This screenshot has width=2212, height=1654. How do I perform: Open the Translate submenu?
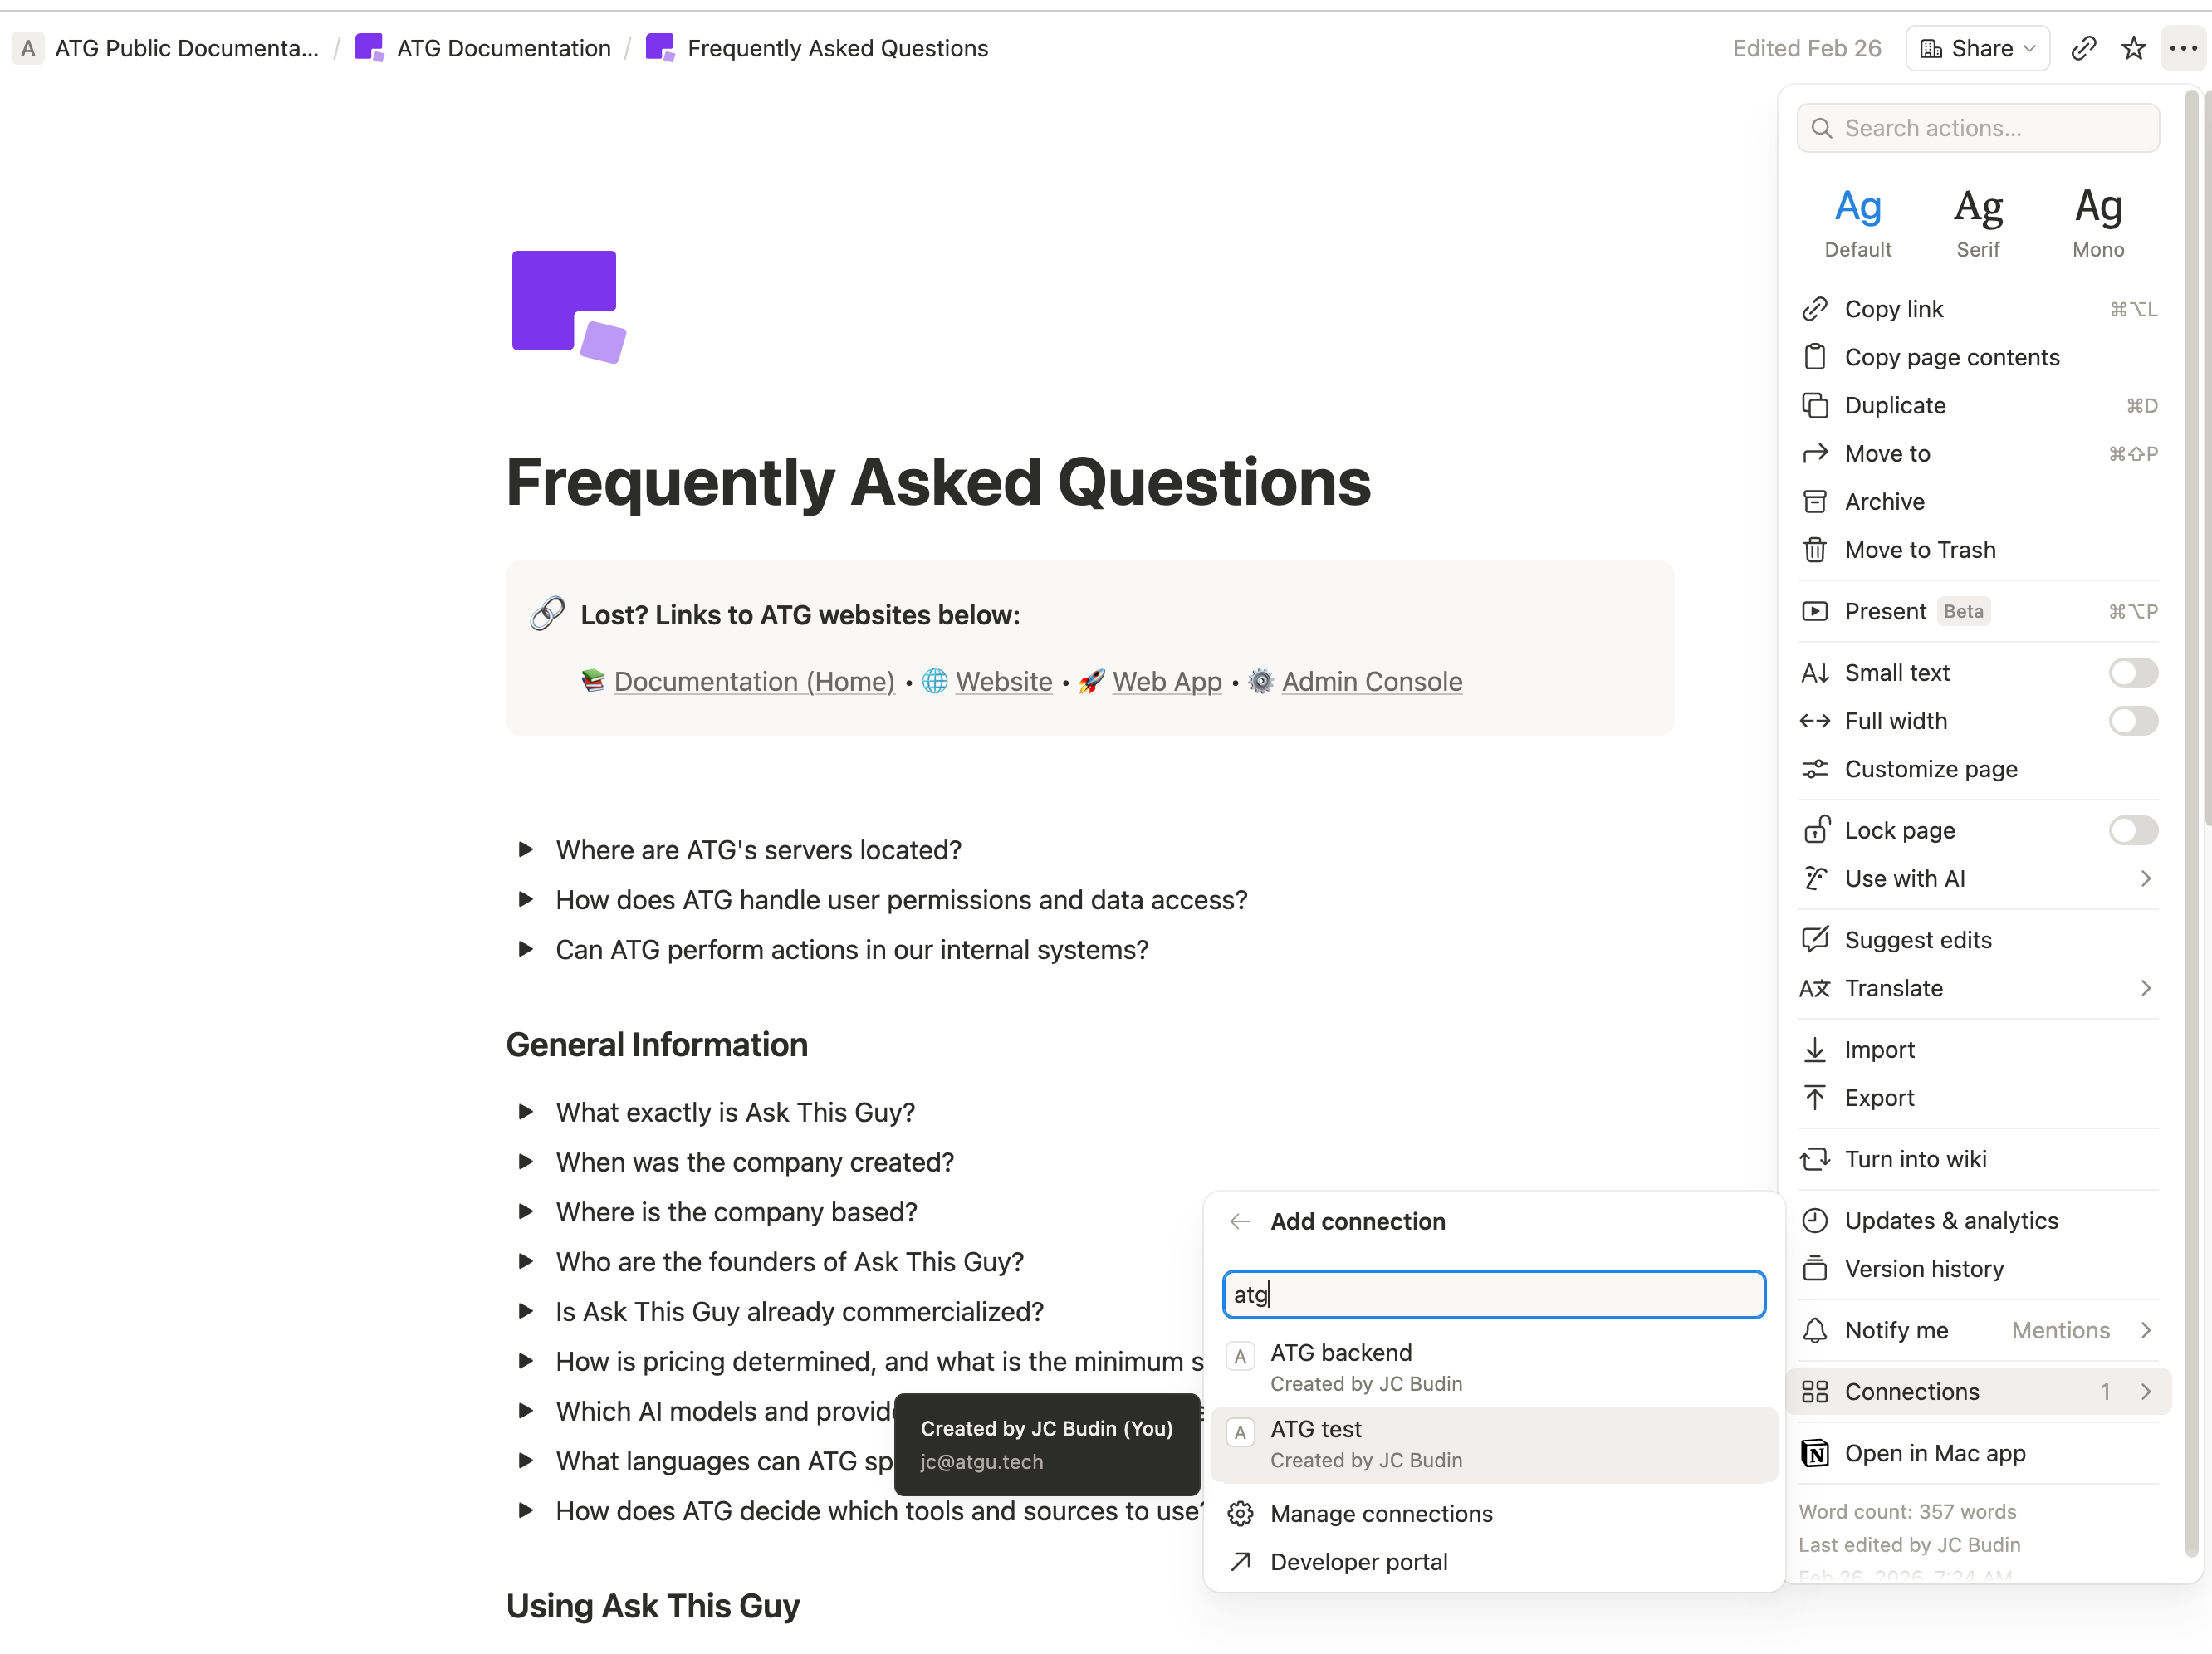[1978, 988]
